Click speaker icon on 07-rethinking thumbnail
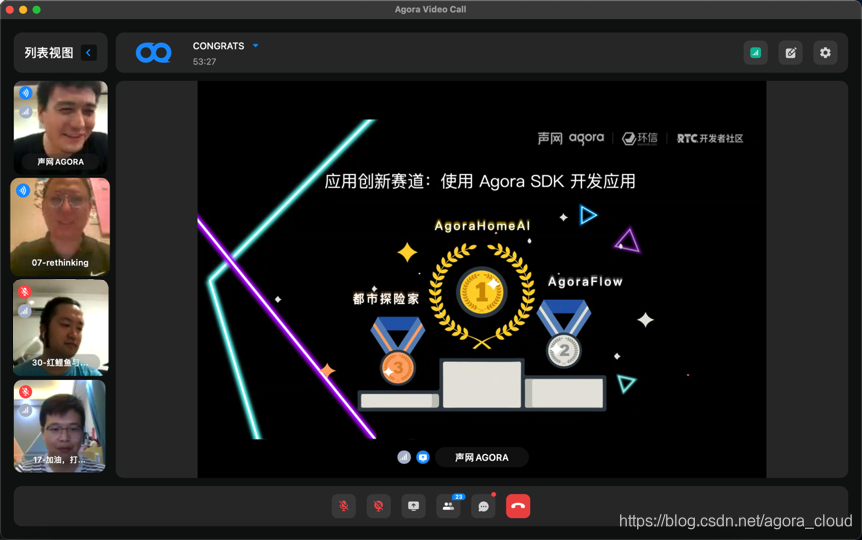 23,191
